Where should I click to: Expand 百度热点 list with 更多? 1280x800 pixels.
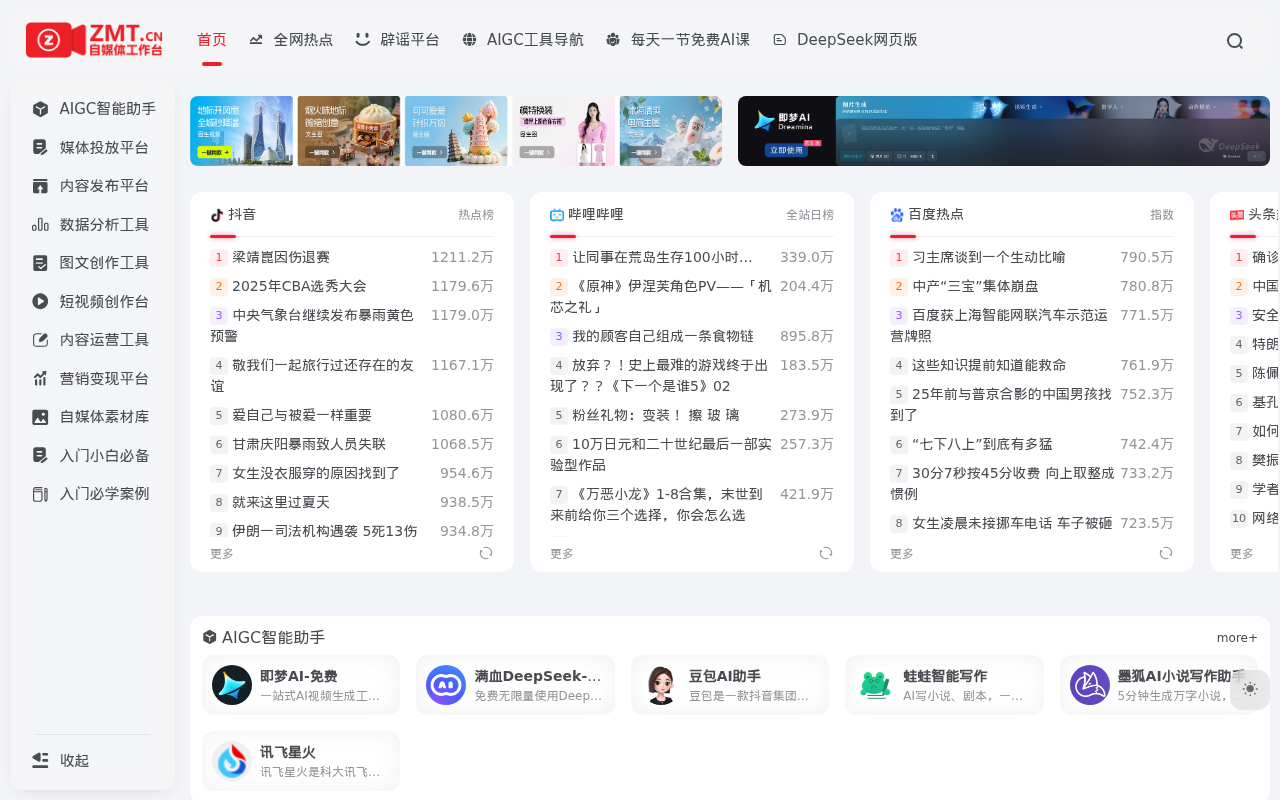click(902, 553)
